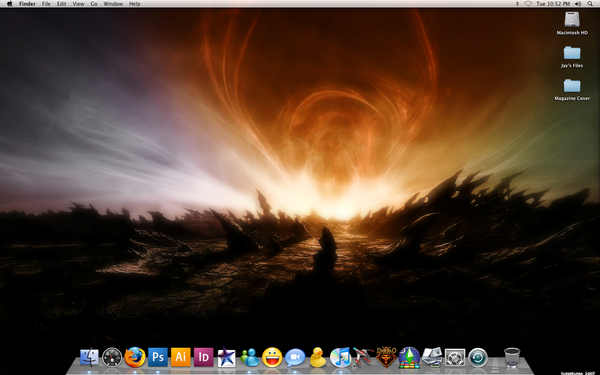Viewport: 600px width, 375px height.
Task: Open Yahoo Messenger smiley icon
Action: tap(272, 357)
